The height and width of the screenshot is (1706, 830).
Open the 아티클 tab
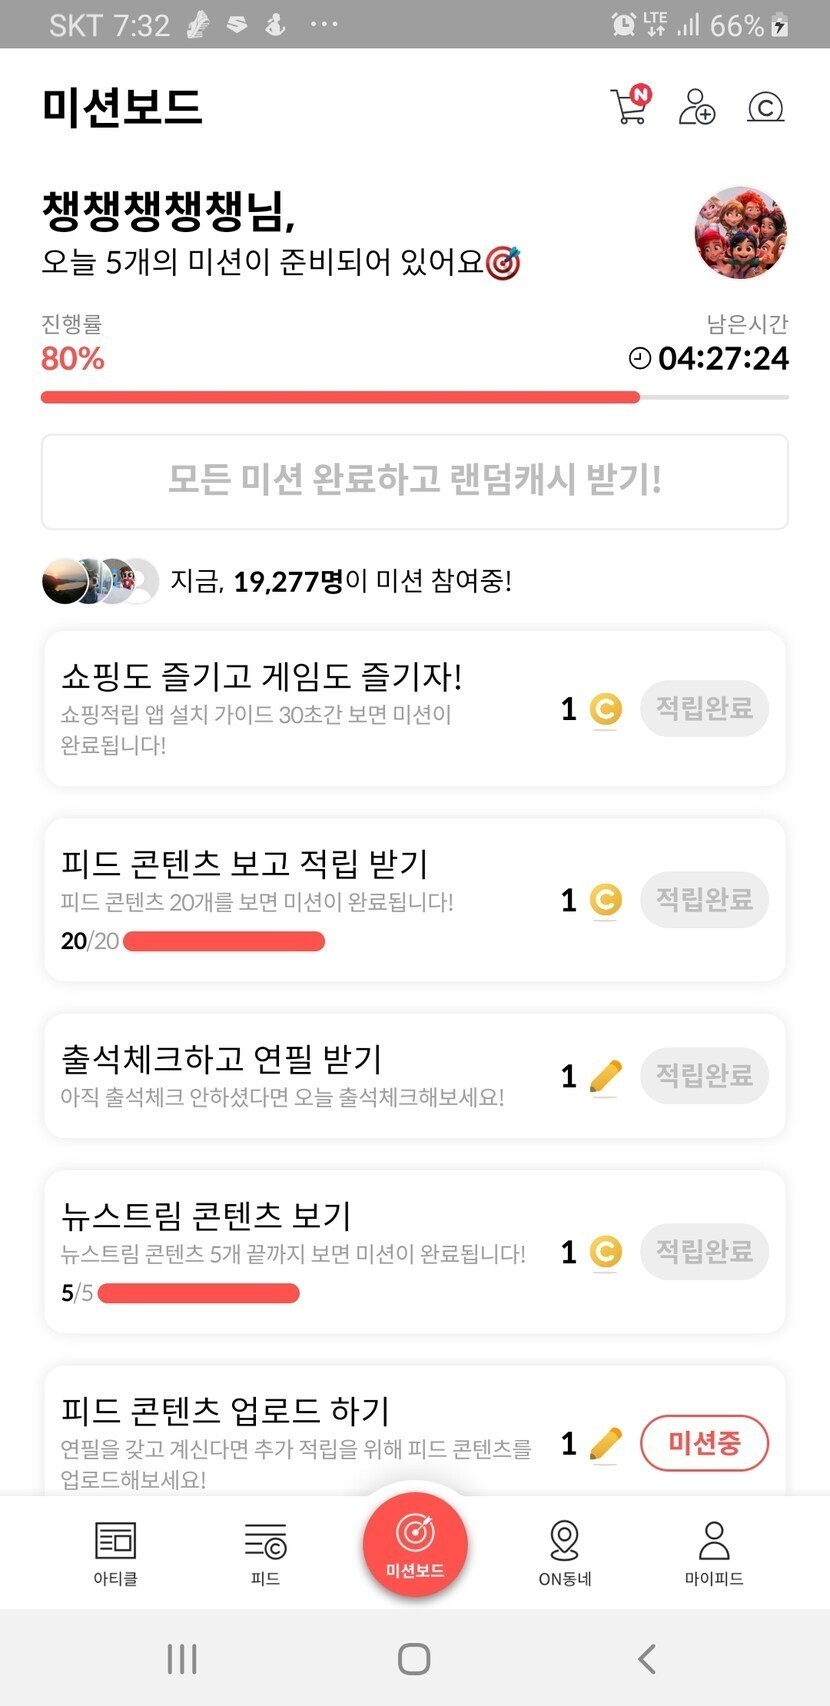pos(115,1552)
